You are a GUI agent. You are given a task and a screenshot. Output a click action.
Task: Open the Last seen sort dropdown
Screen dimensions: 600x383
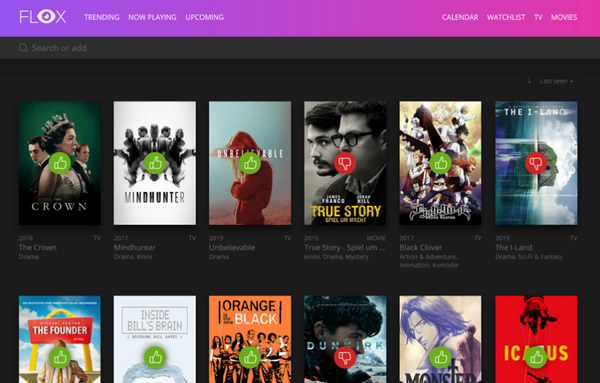click(556, 81)
